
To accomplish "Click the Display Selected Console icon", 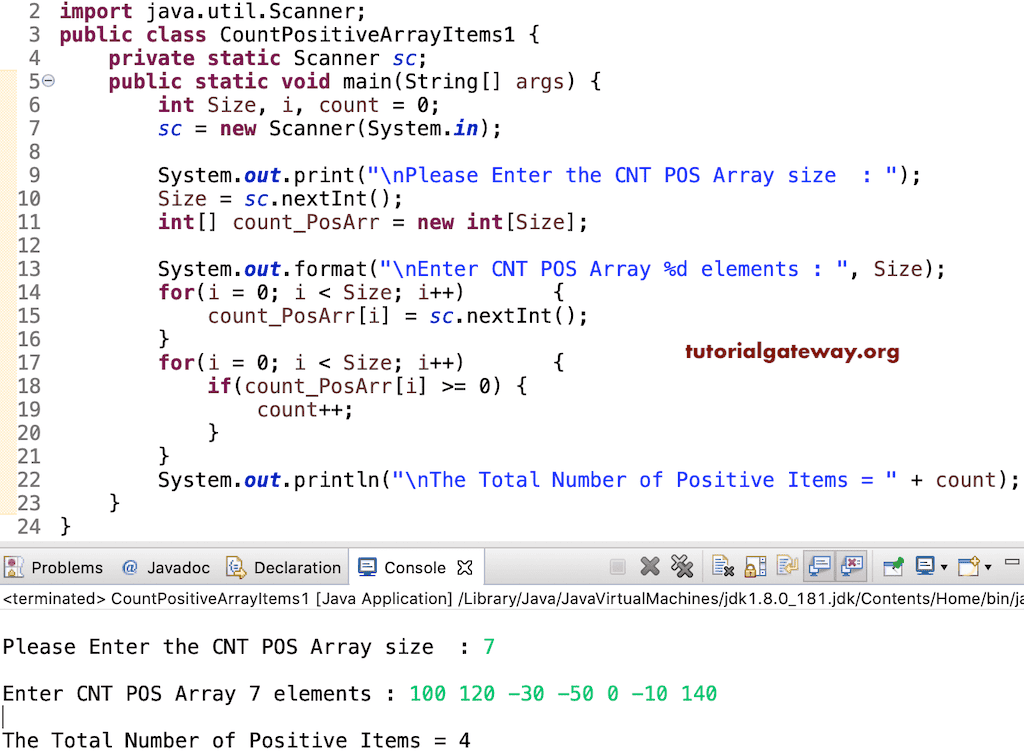I will click(927, 567).
